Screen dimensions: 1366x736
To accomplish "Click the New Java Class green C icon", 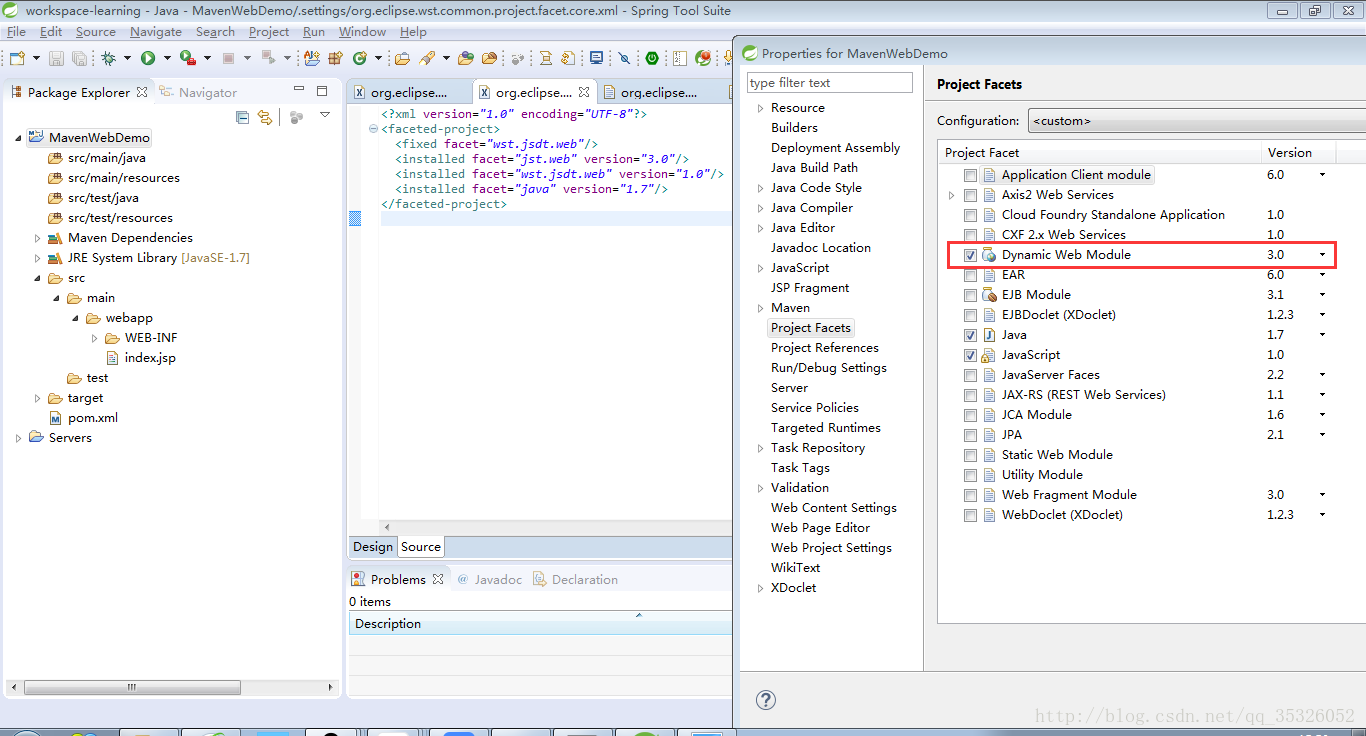I will pos(359,58).
